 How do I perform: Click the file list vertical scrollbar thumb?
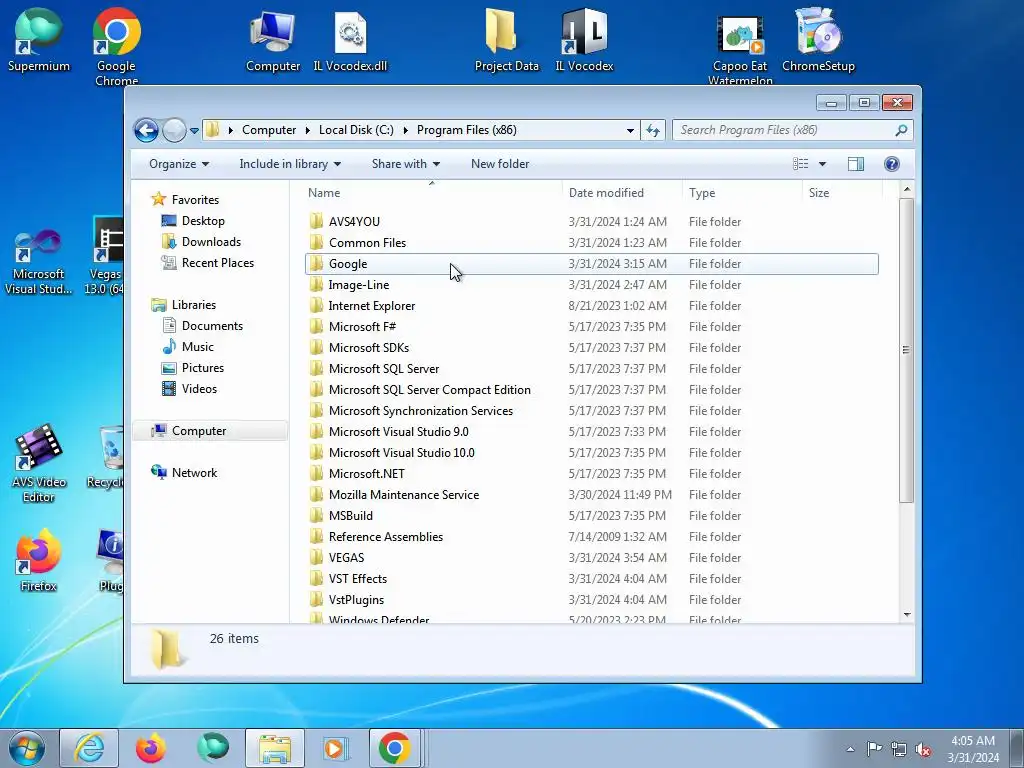click(x=906, y=350)
